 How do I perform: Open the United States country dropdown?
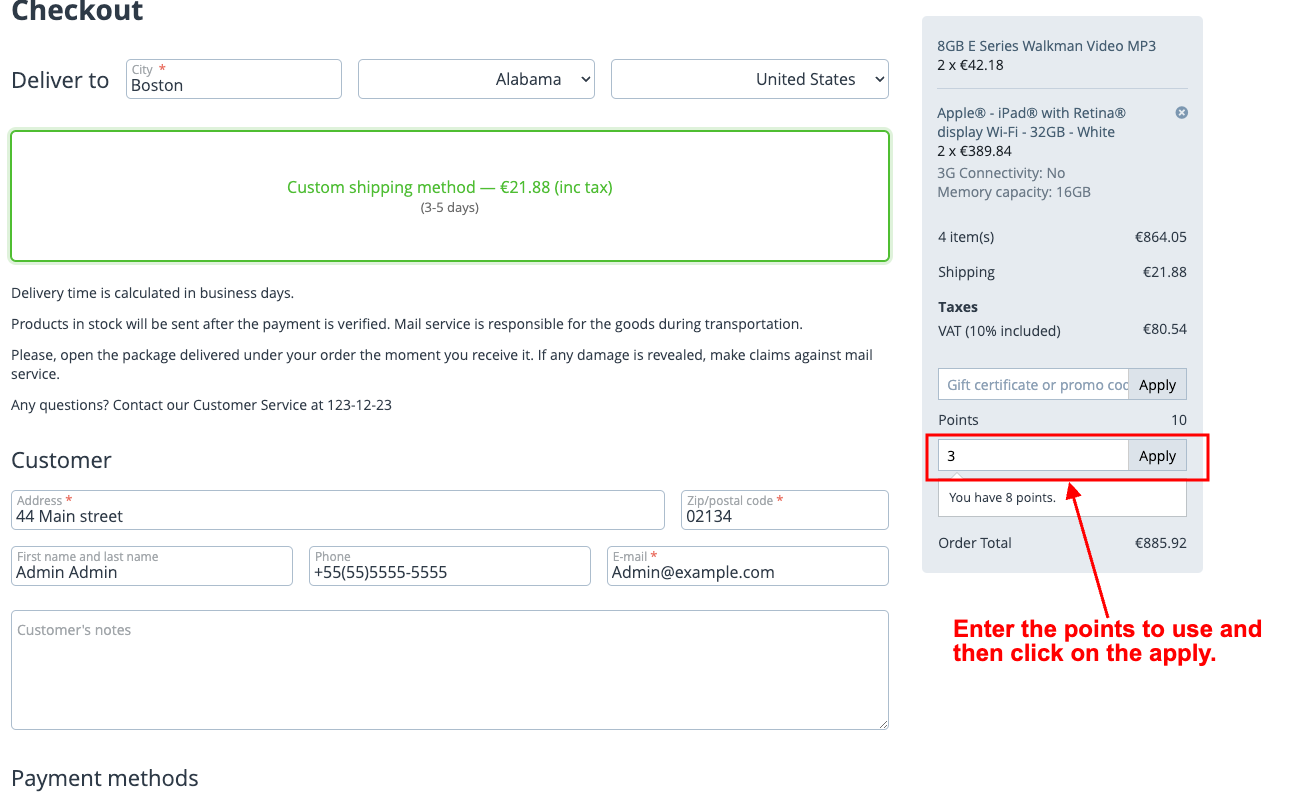tap(749, 80)
